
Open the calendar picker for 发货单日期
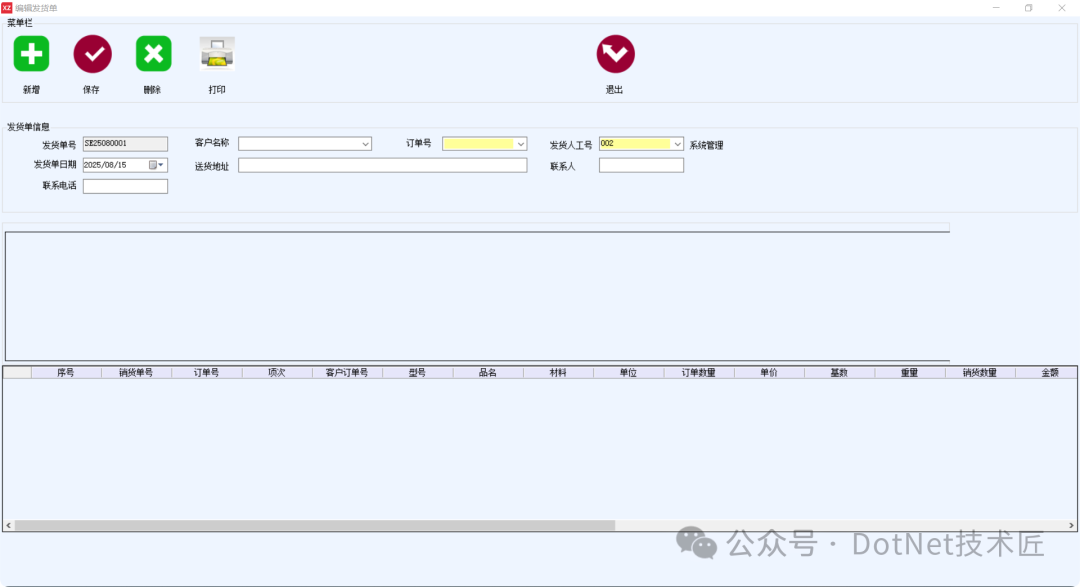pyautogui.click(x=155, y=165)
